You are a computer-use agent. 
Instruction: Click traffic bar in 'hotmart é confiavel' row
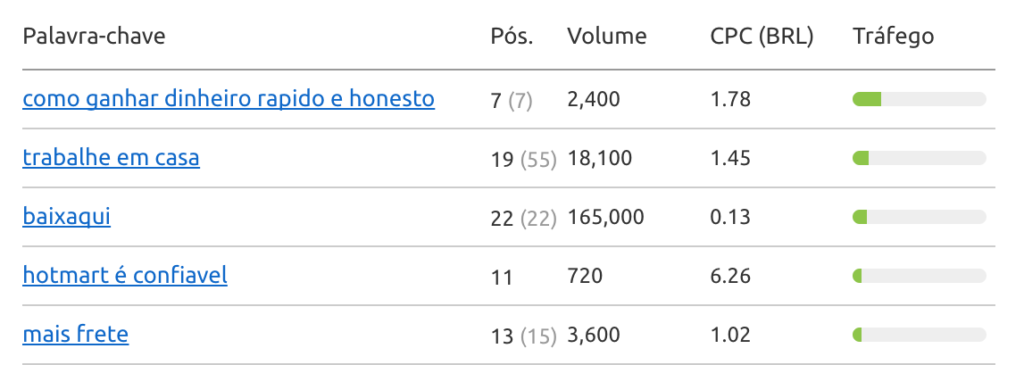(920, 276)
